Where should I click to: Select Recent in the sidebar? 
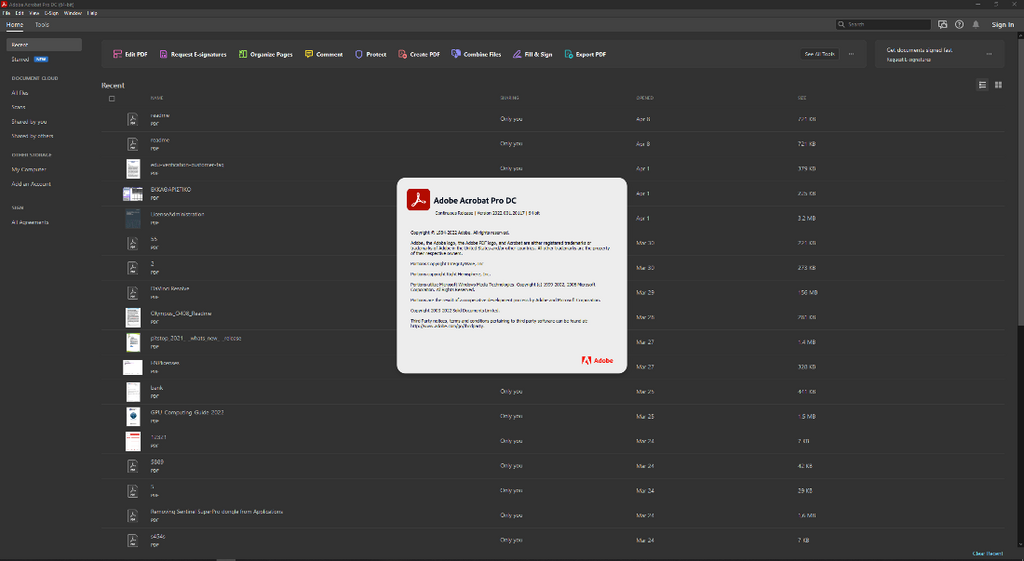click(44, 44)
